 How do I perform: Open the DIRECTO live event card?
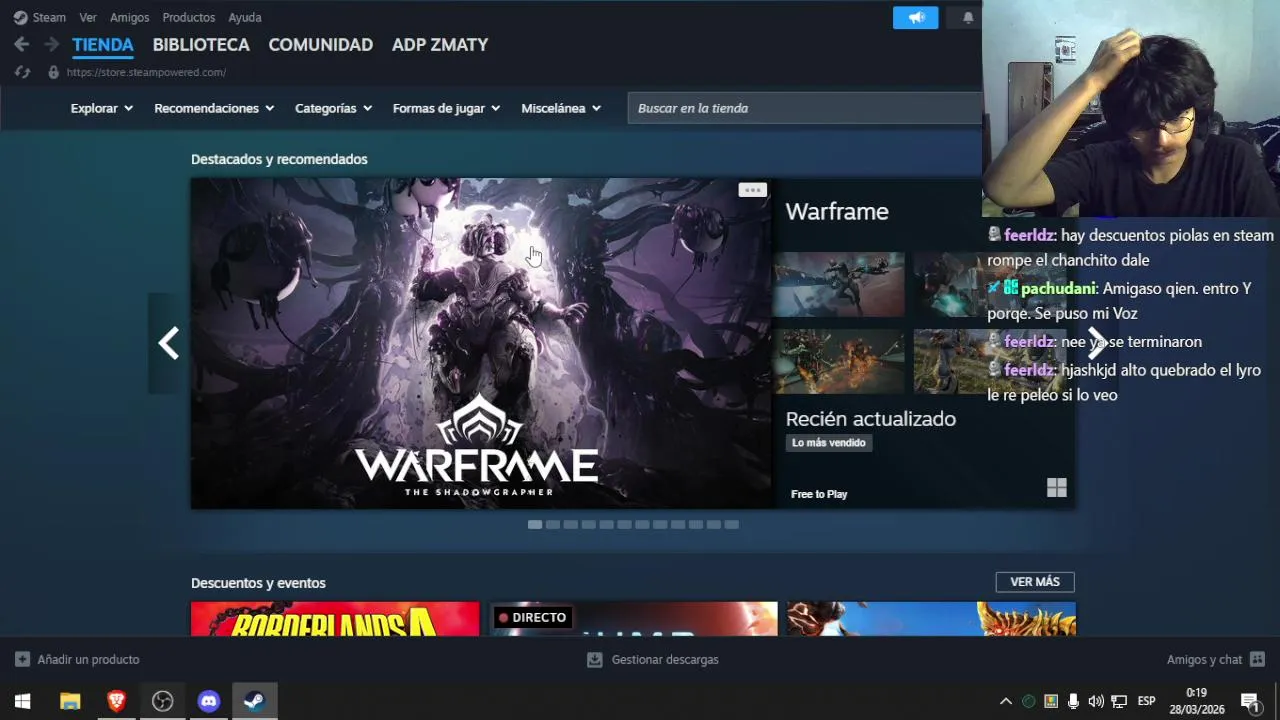click(x=634, y=618)
